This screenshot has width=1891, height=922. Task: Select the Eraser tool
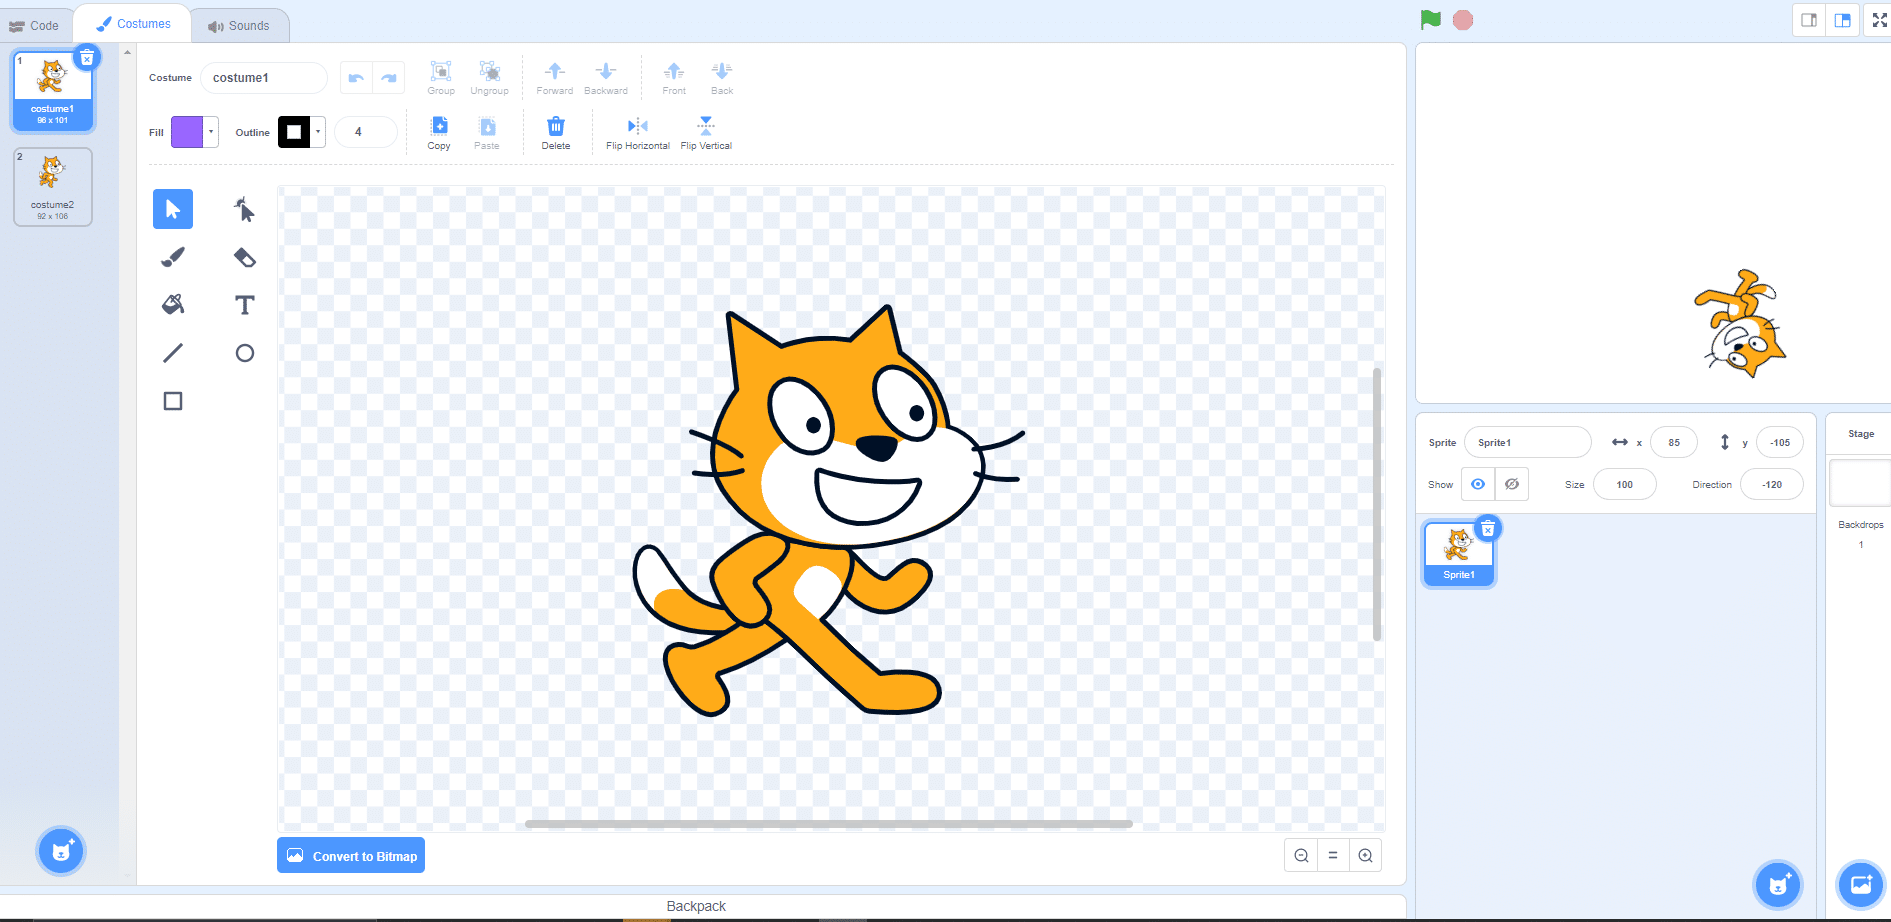[245, 257]
